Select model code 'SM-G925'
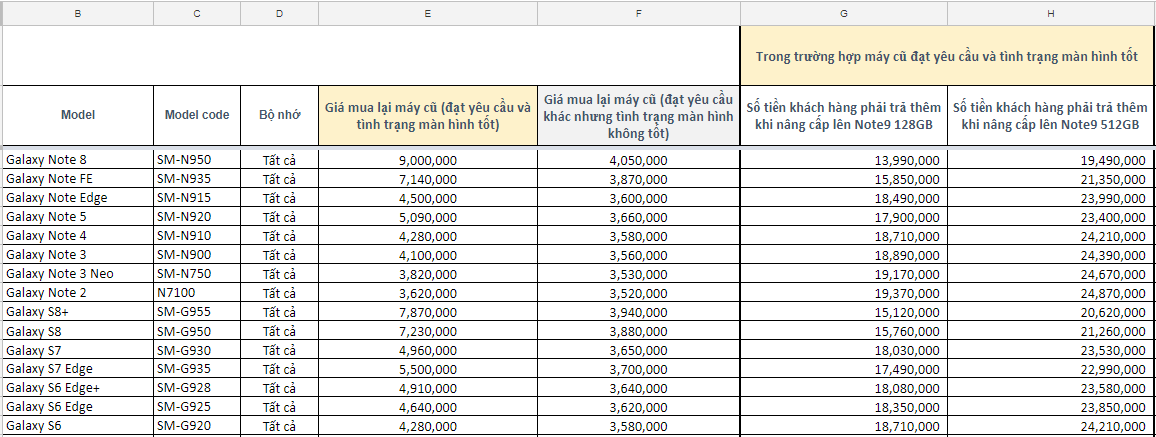Screen dimensions: 1156x437 tap(197, 407)
